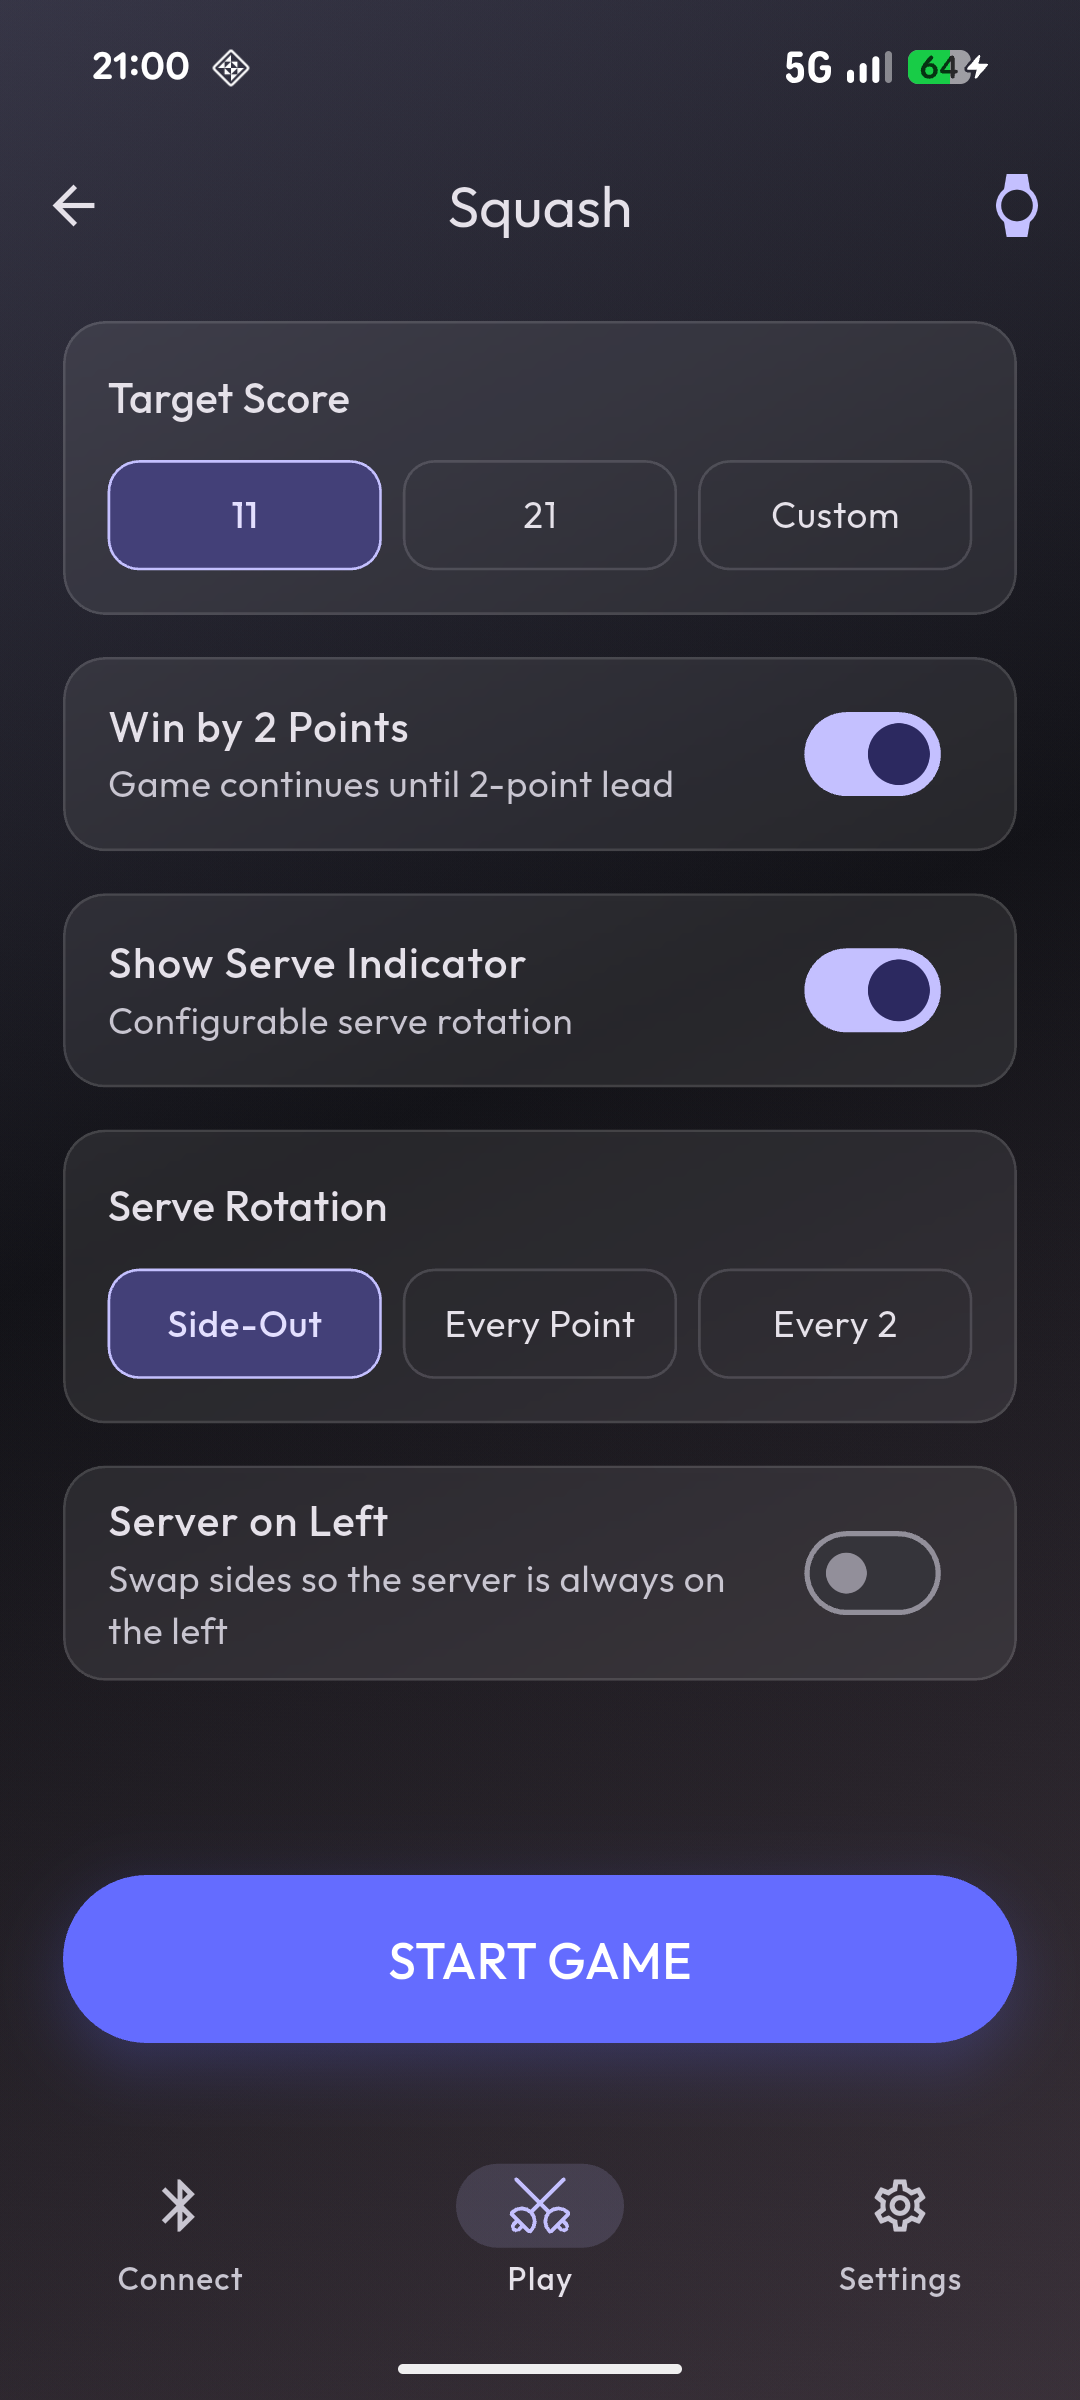Open the smartwatch icon in header
The width and height of the screenshot is (1080, 2400).
coord(1016,206)
